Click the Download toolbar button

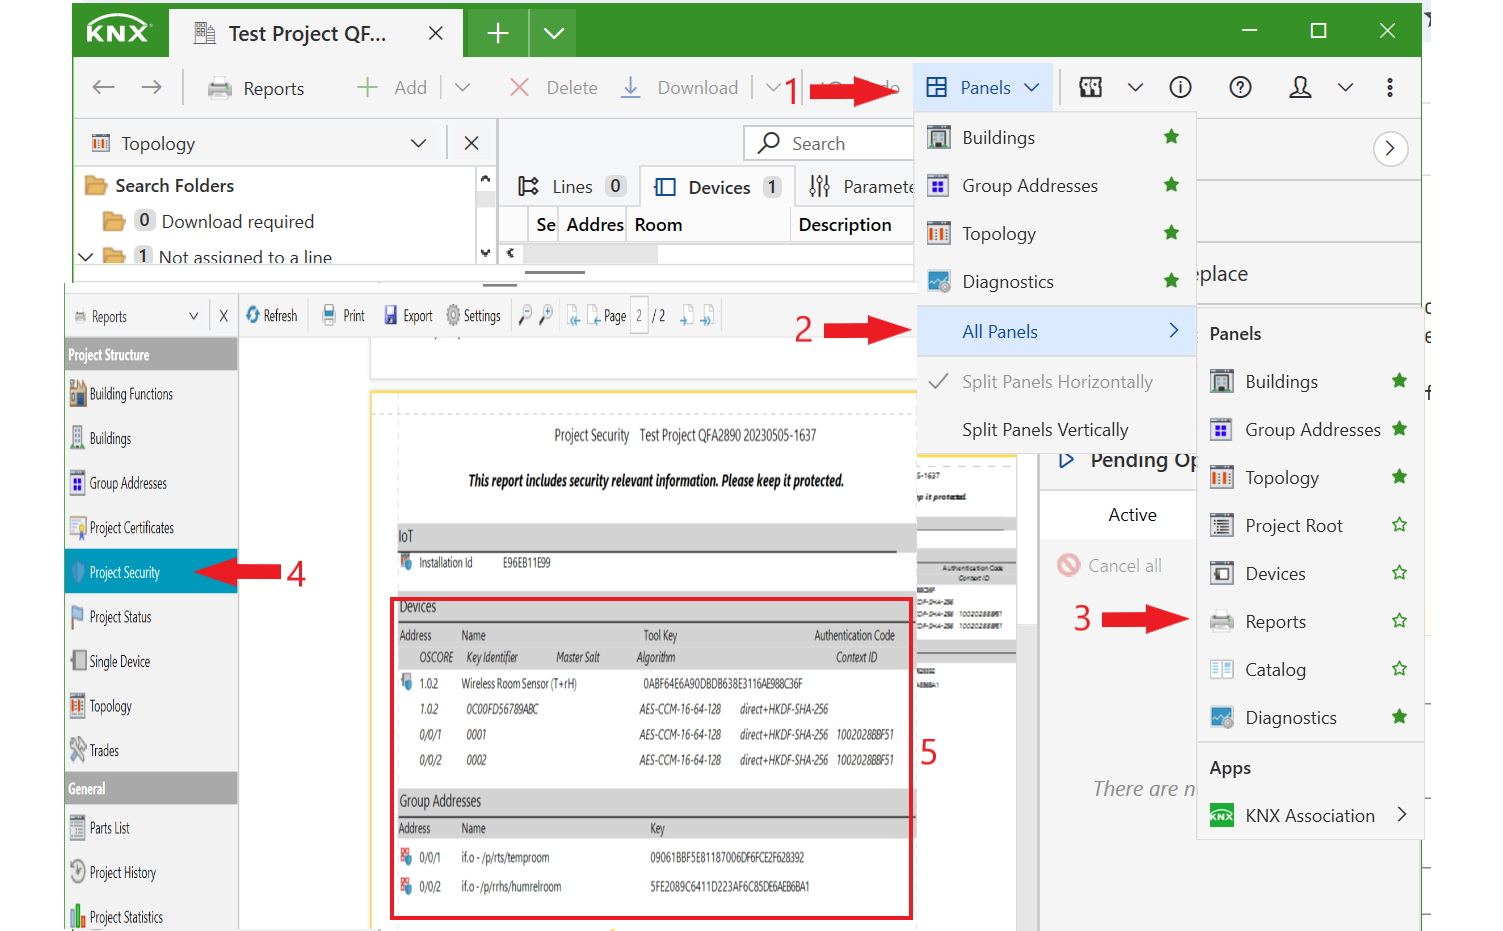coord(680,88)
